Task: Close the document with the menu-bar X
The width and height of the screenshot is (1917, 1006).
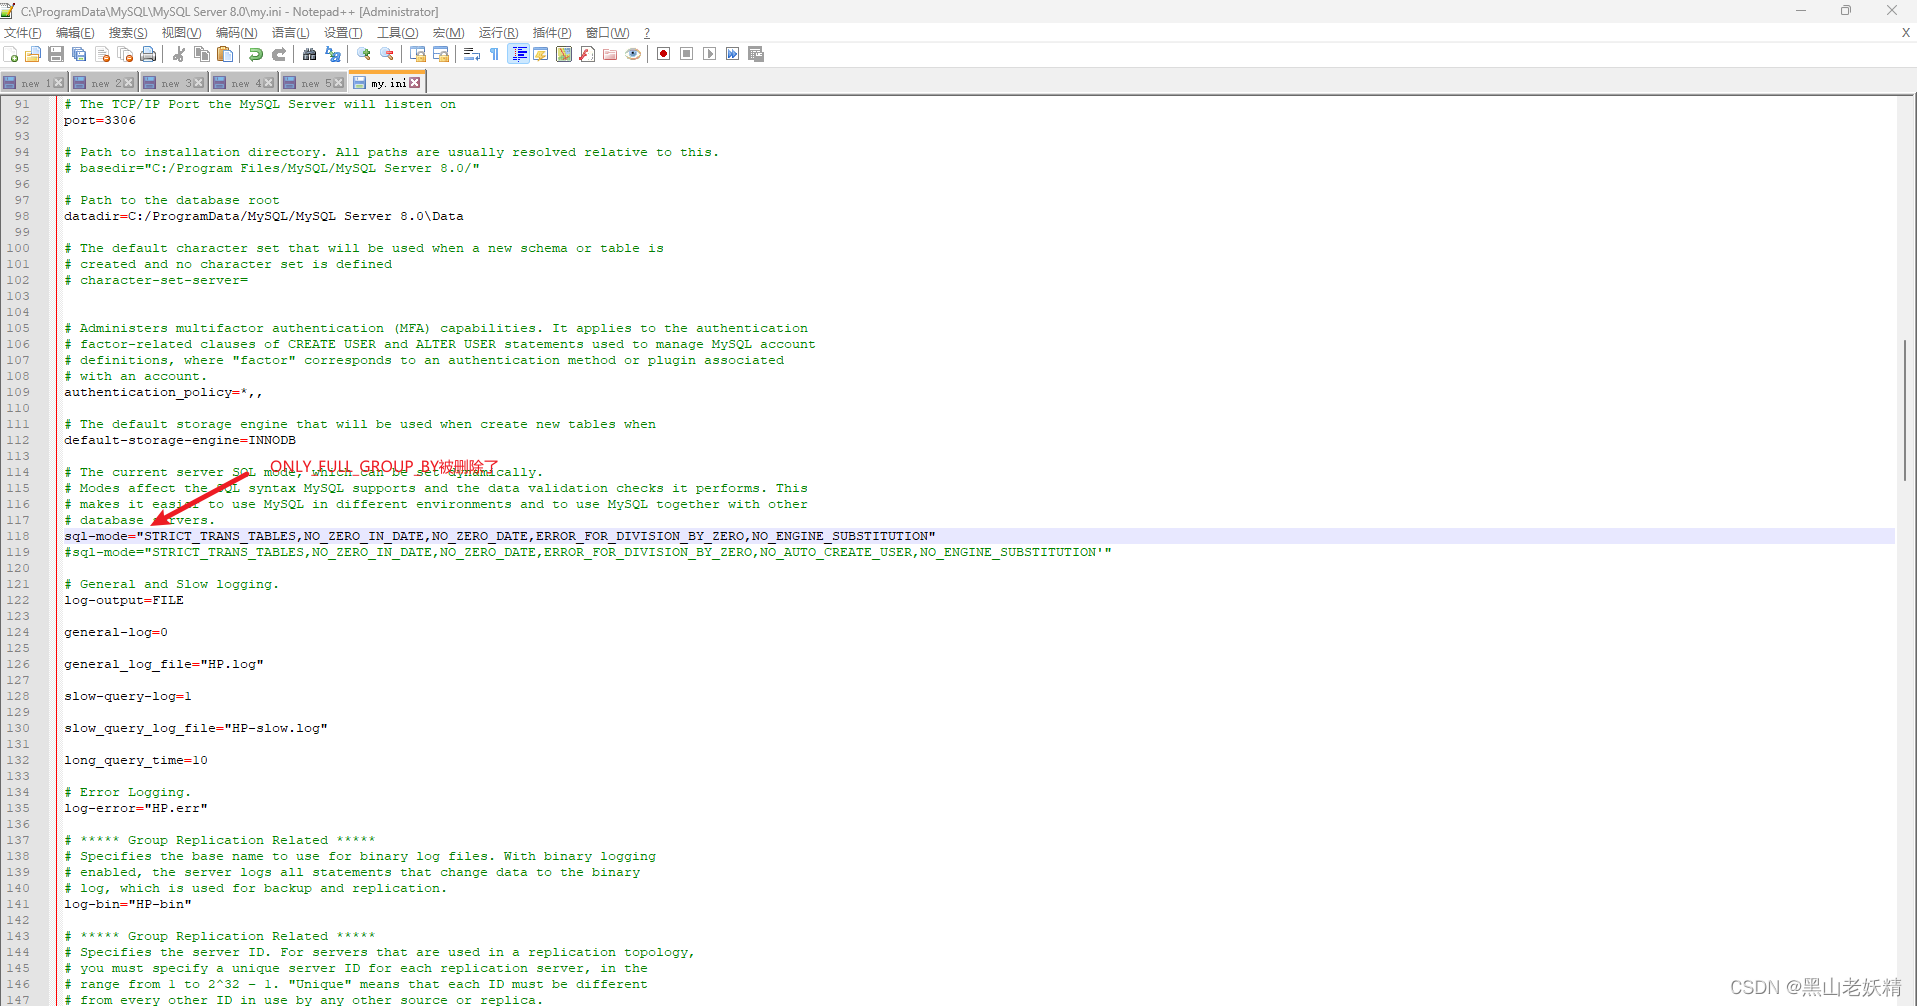Action: [x=1905, y=33]
